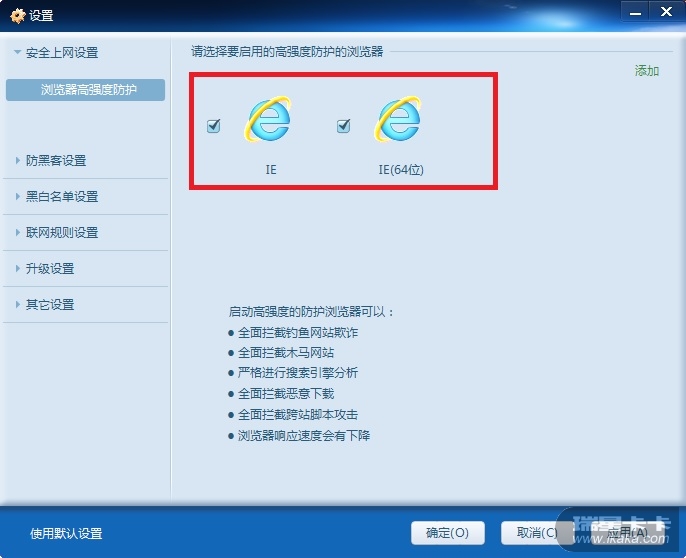Click 严格进行搜索引擎分析 bullet text
This screenshot has height=558, width=686.
click(x=298, y=373)
